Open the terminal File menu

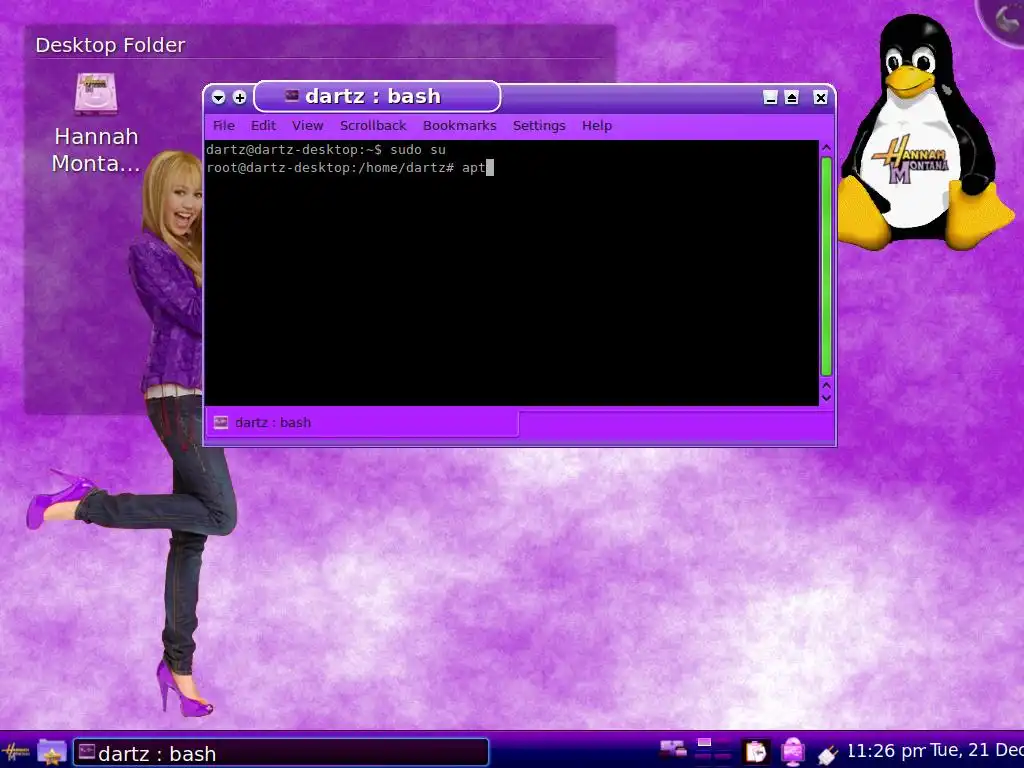(x=224, y=125)
